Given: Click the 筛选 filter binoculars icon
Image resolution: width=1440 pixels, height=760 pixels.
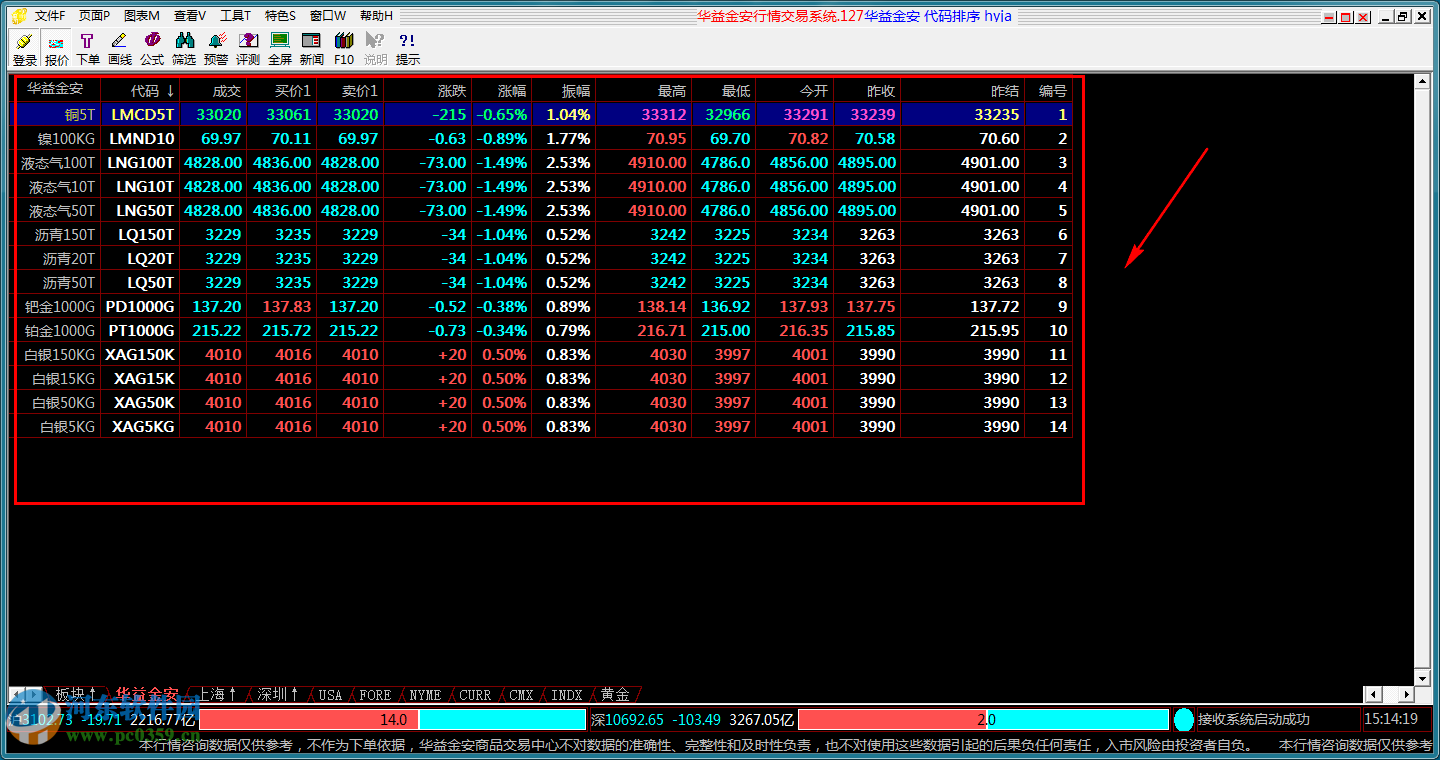Looking at the screenshot, I should (x=184, y=49).
